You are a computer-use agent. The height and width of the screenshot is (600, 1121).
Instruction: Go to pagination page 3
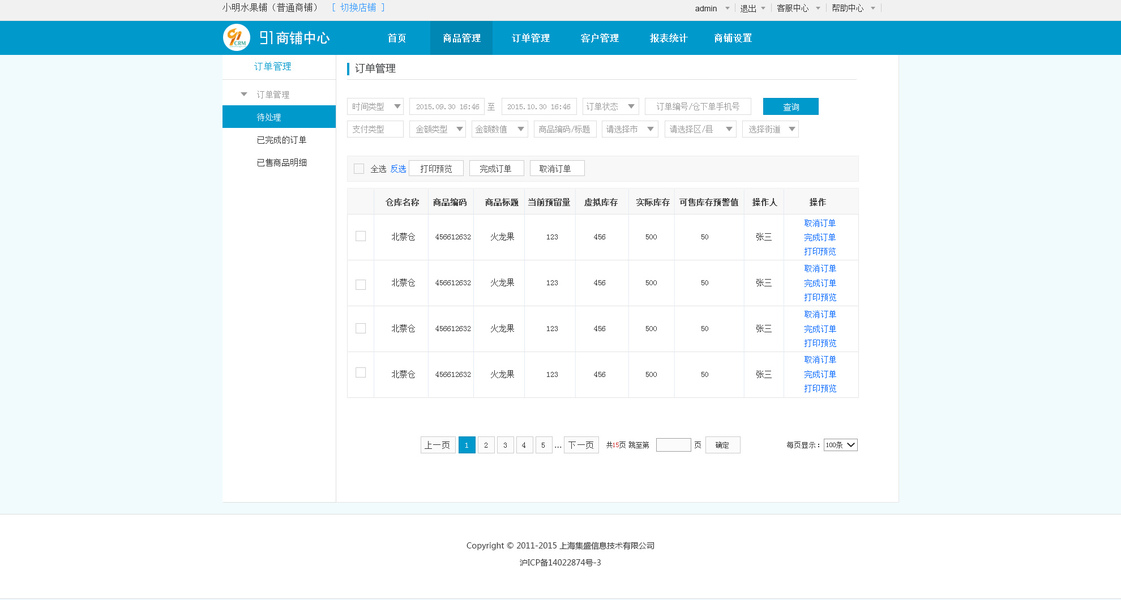(x=505, y=445)
